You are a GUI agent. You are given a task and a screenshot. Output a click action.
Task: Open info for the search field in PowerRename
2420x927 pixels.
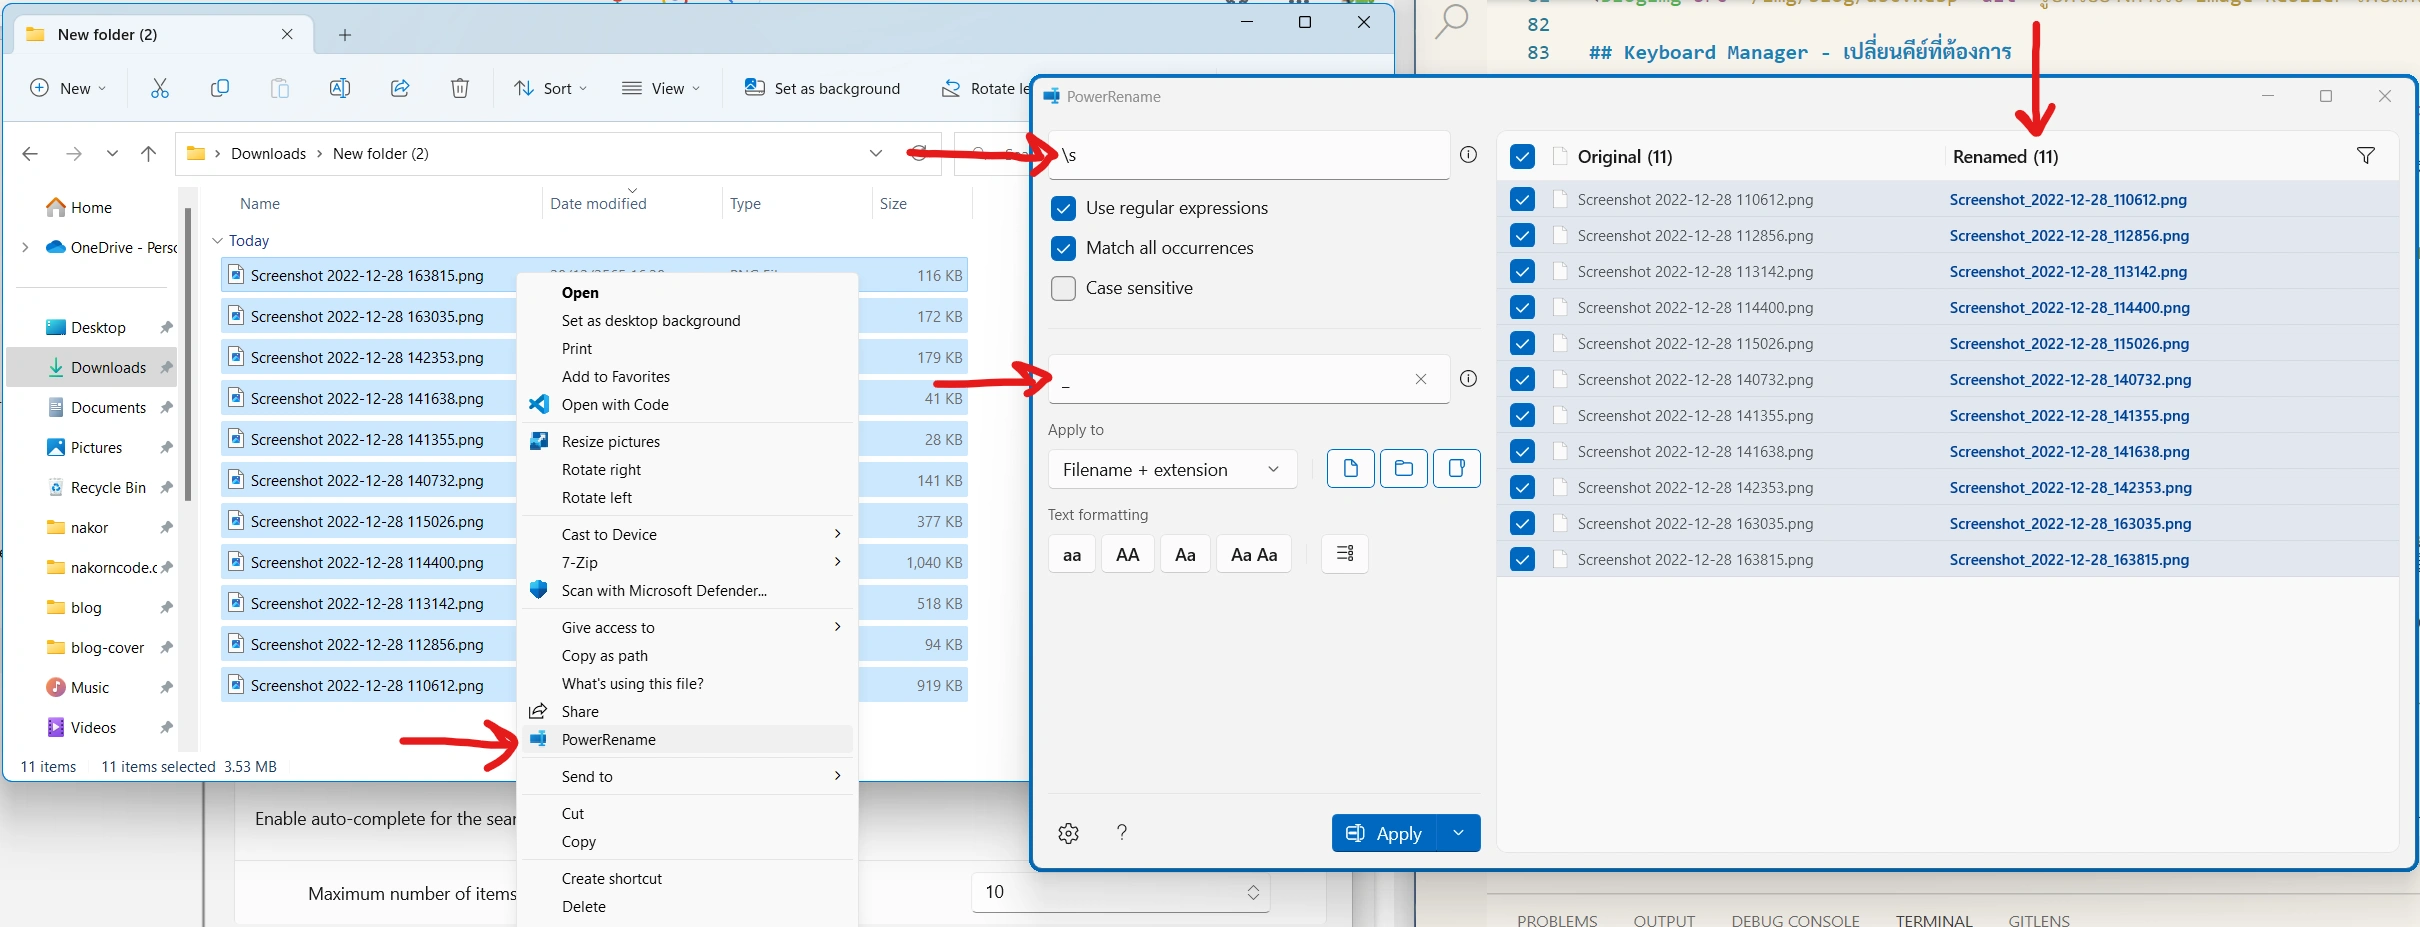[x=1468, y=154]
